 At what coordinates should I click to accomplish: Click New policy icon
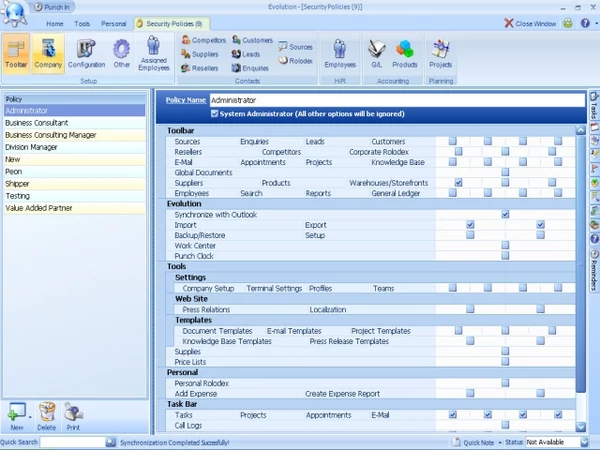[x=16, y=416]
